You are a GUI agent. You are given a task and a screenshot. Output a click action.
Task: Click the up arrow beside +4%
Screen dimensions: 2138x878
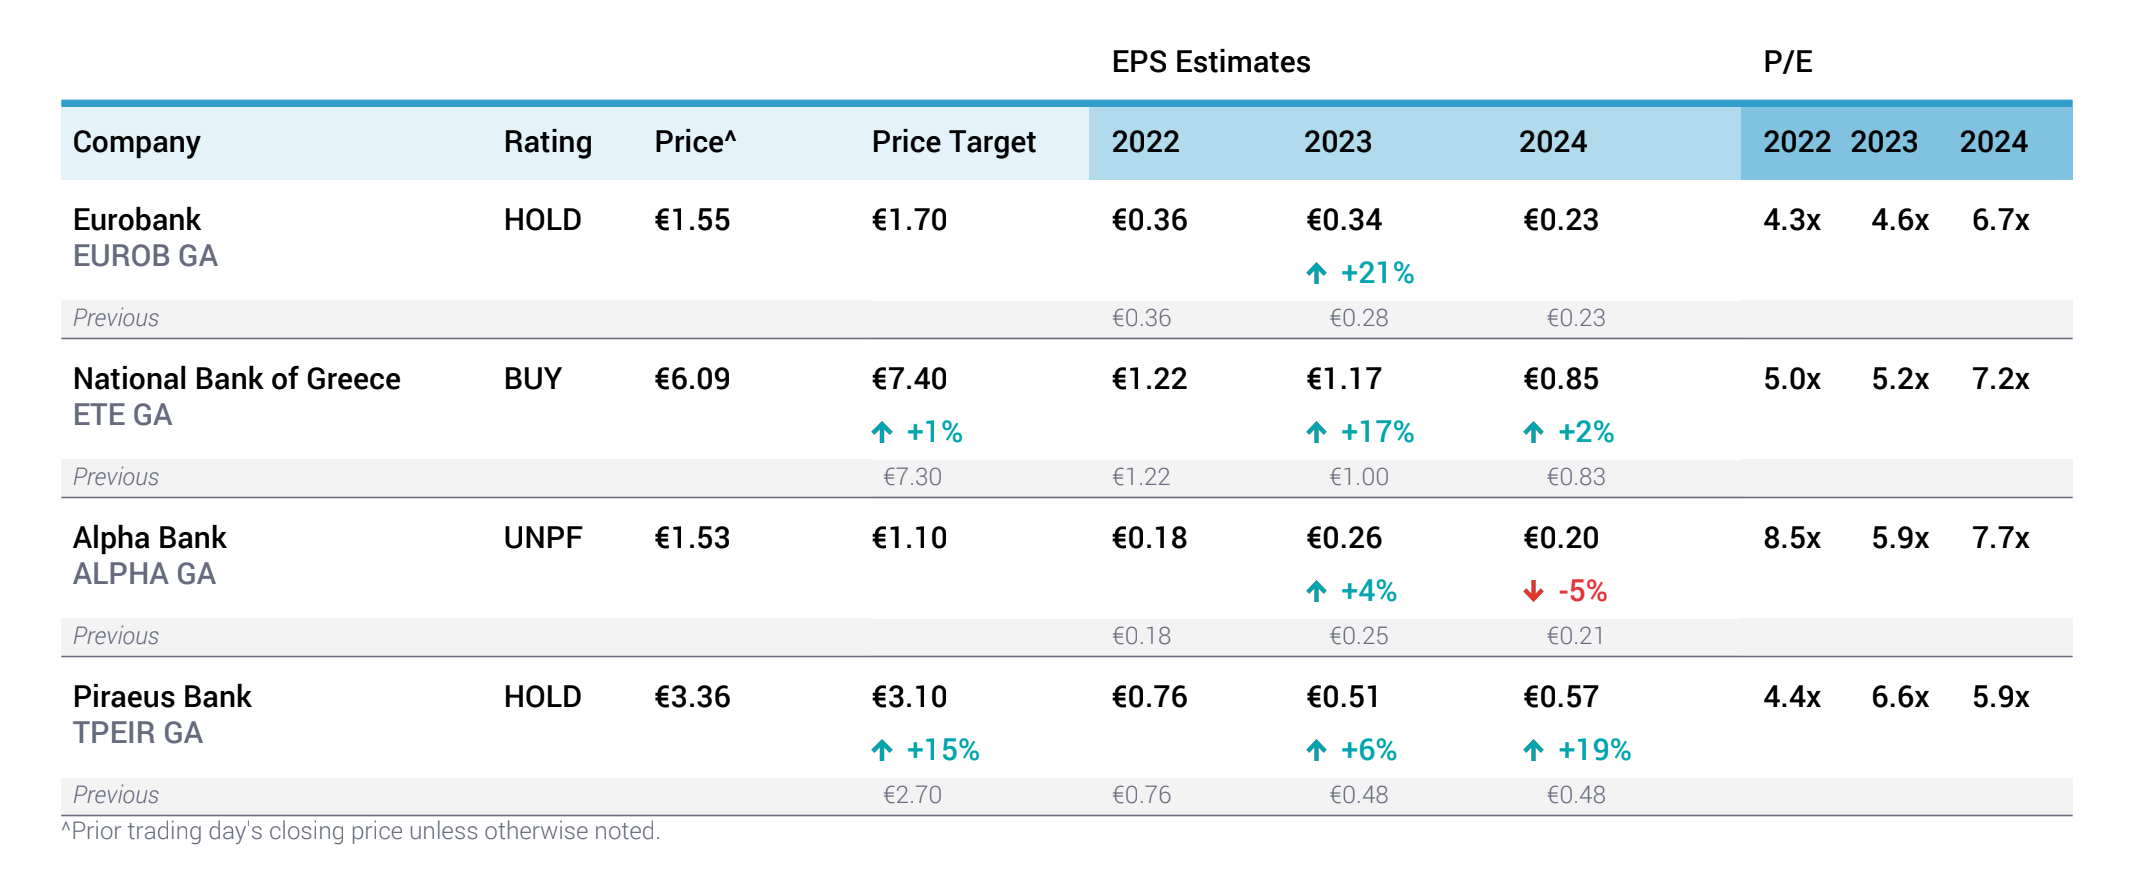[1316, 591]
